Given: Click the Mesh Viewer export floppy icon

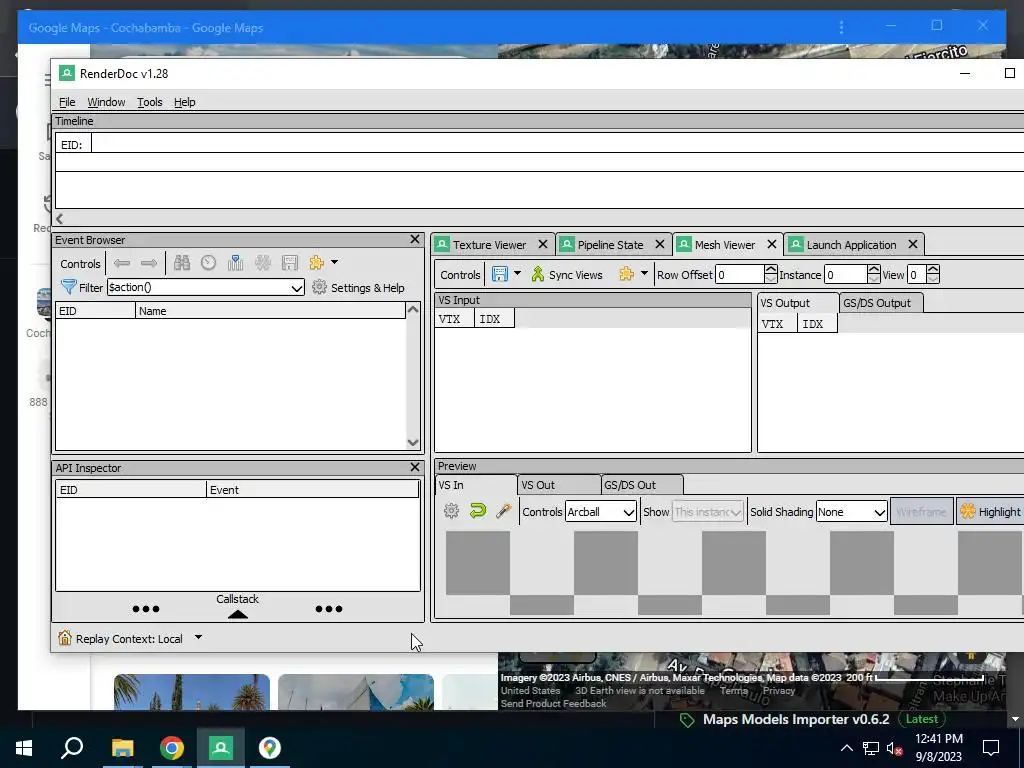Looking at the screenshot, I should 500,274.
